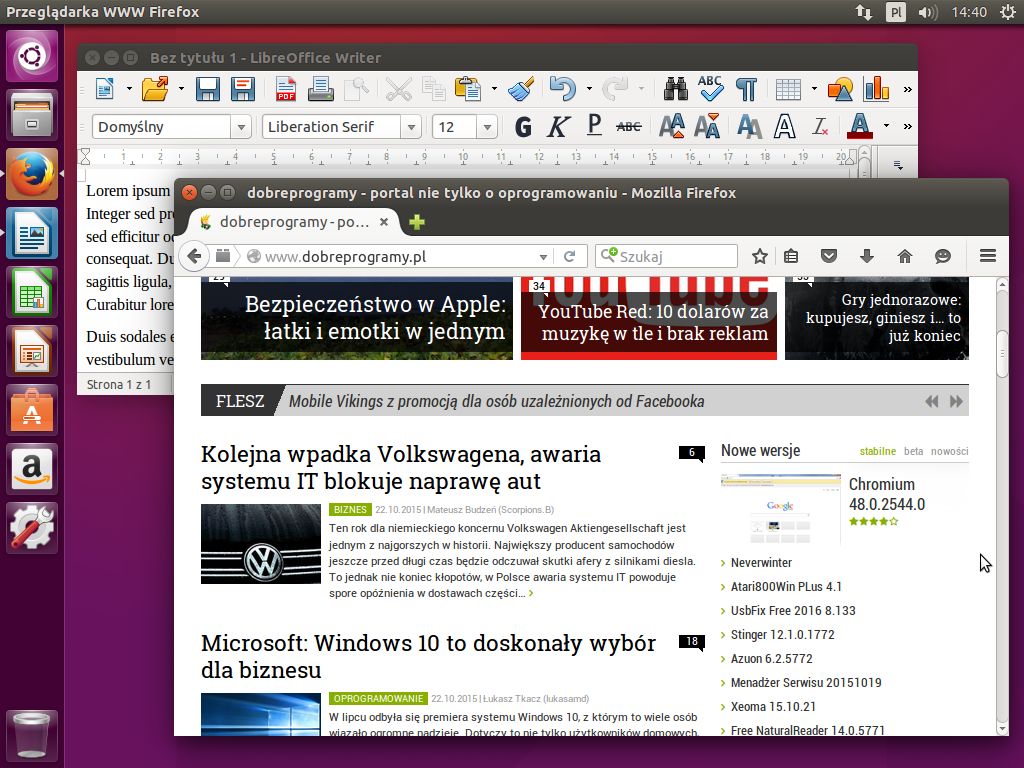The image size is (1024, 768).
Task: Toggle italic K button in Writer
Action: 558,126
